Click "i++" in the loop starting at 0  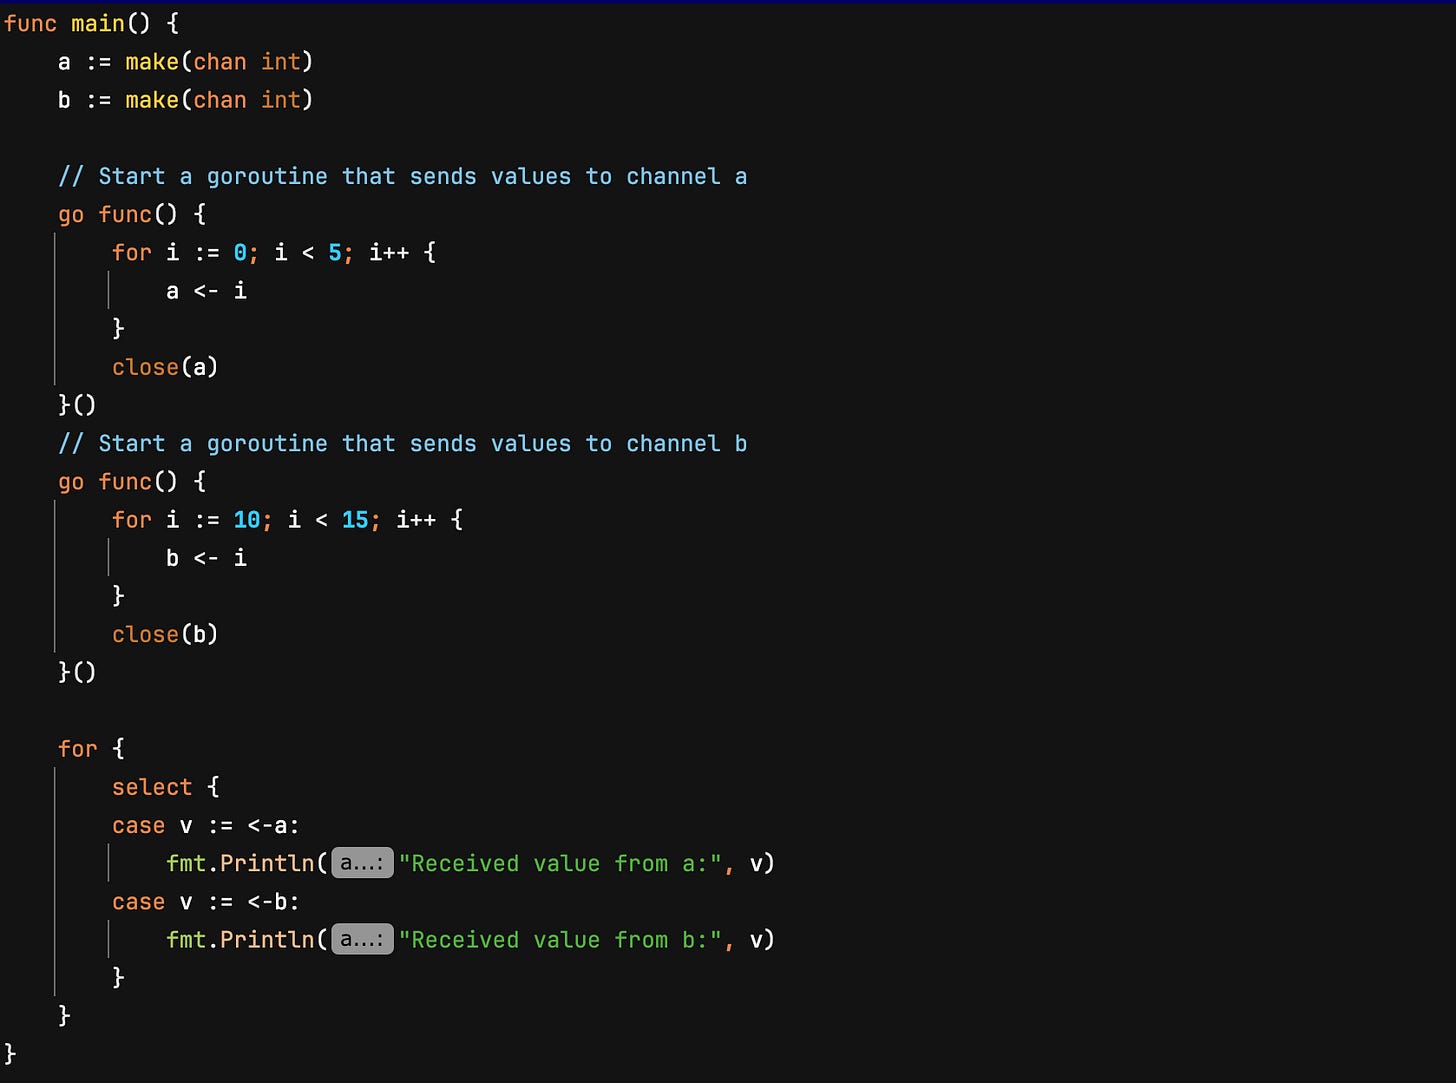tap(389, 252)
